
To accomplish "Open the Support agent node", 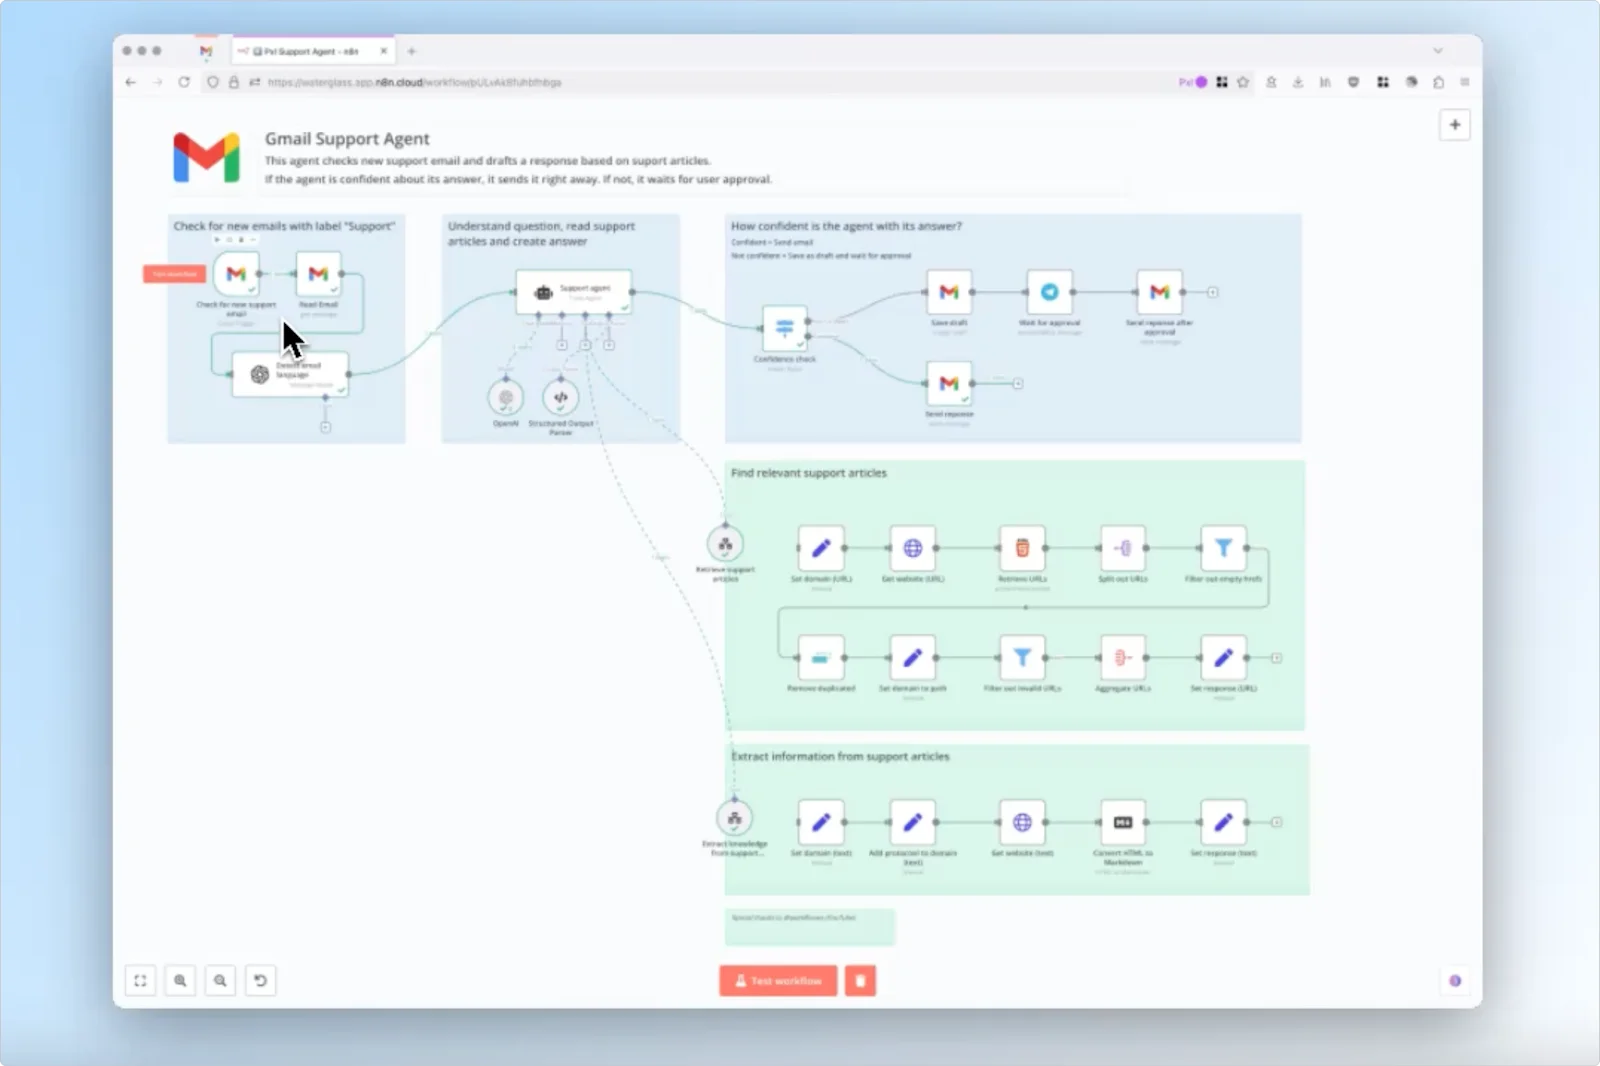I will click(x=573, y=292).
